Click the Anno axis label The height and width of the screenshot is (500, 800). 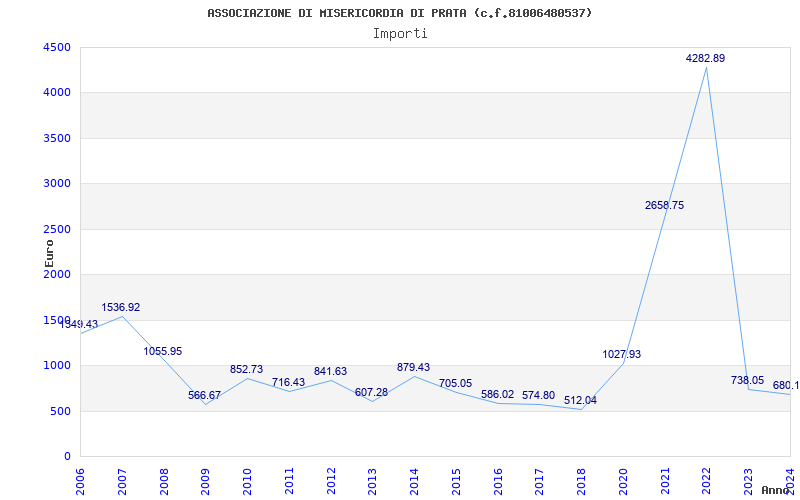tap(776, 490)
